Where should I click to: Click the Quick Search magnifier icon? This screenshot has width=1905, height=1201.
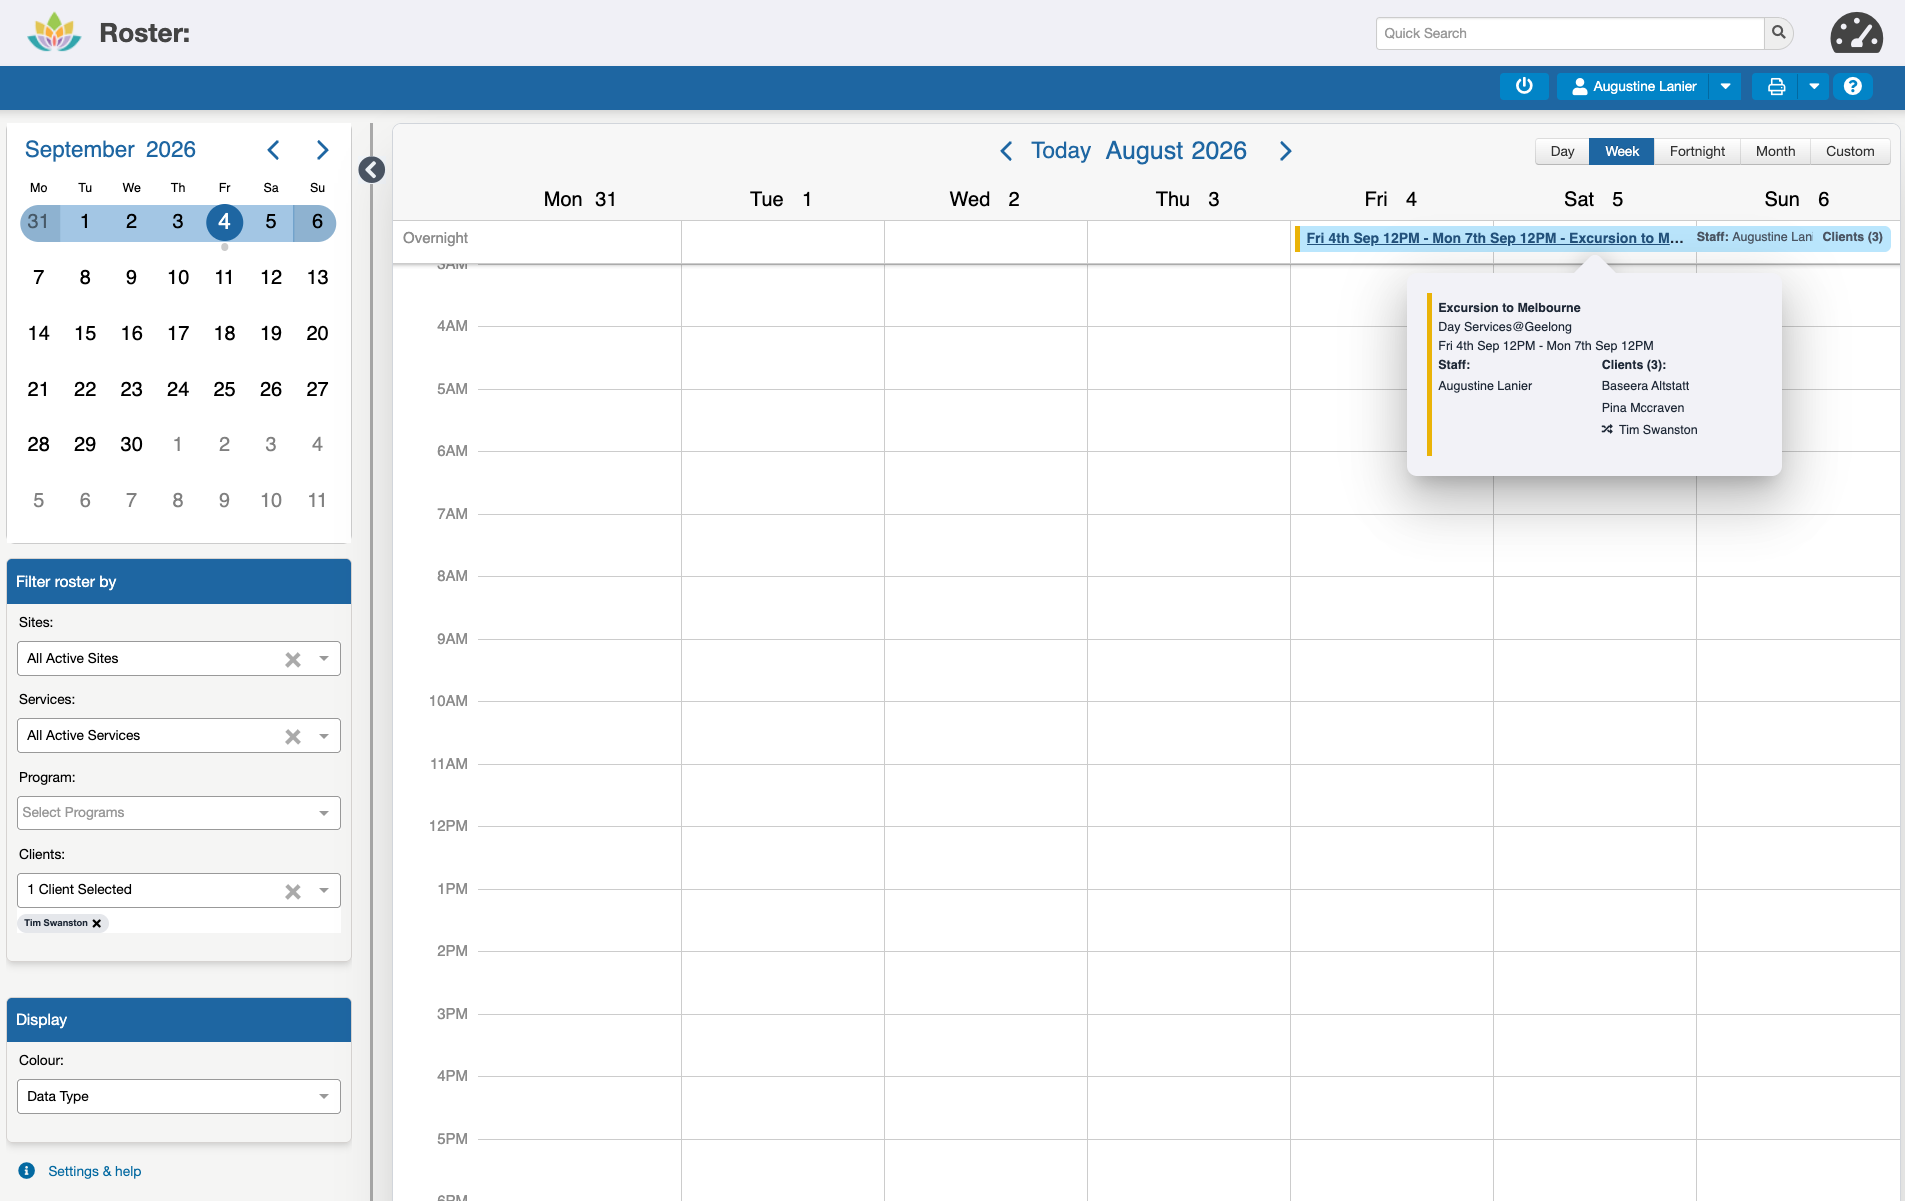1778,33
